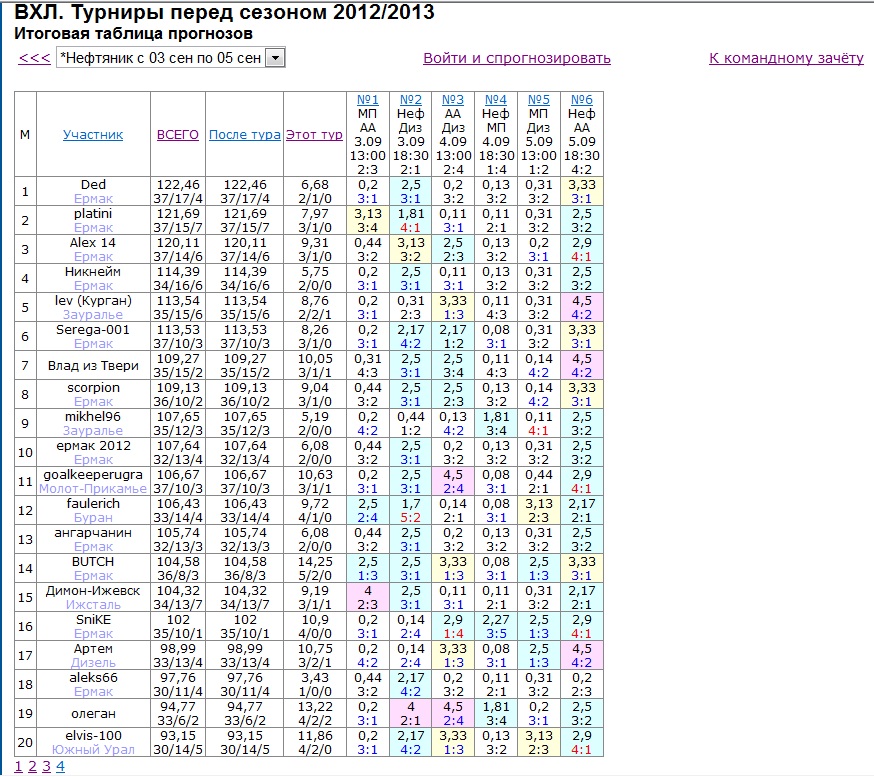Open the tour selection dropdown
The width and height of the screenshot is (874, 777).
pyautogui.click(x=275, y=58)
